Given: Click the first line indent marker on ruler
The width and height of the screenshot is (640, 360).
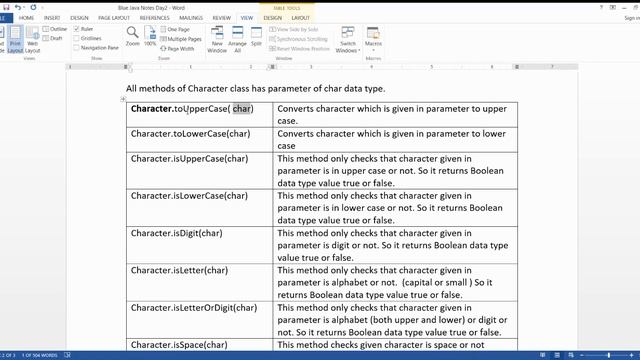Looking at the screenshot, I should [130, 65].
